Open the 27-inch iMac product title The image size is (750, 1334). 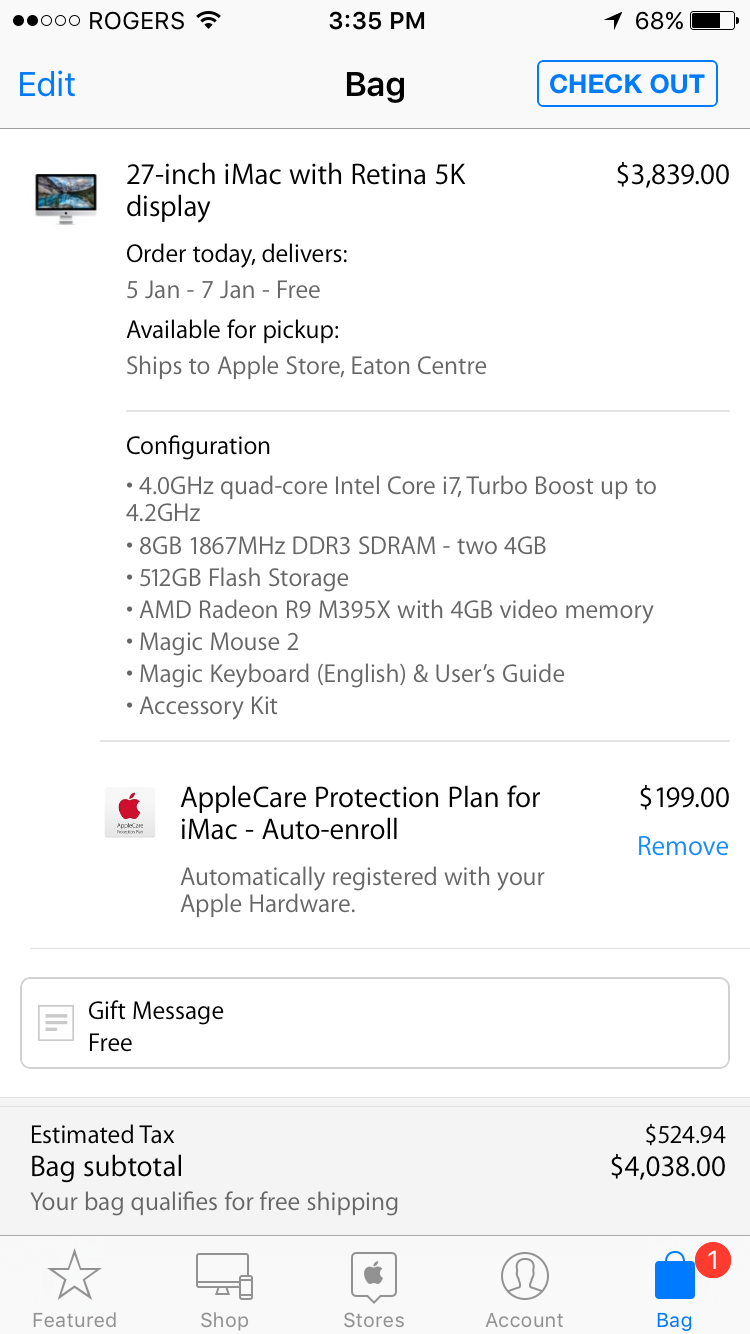point(296,190)
